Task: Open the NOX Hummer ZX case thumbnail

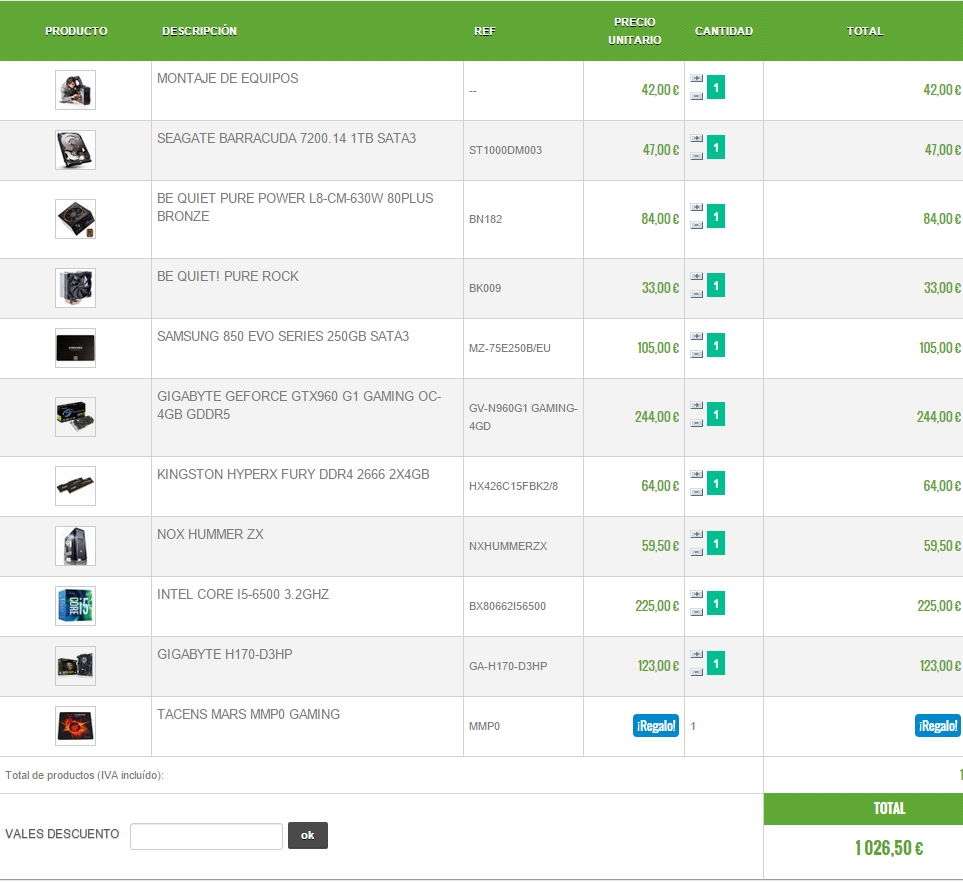Action: click(x=76, y=545)
